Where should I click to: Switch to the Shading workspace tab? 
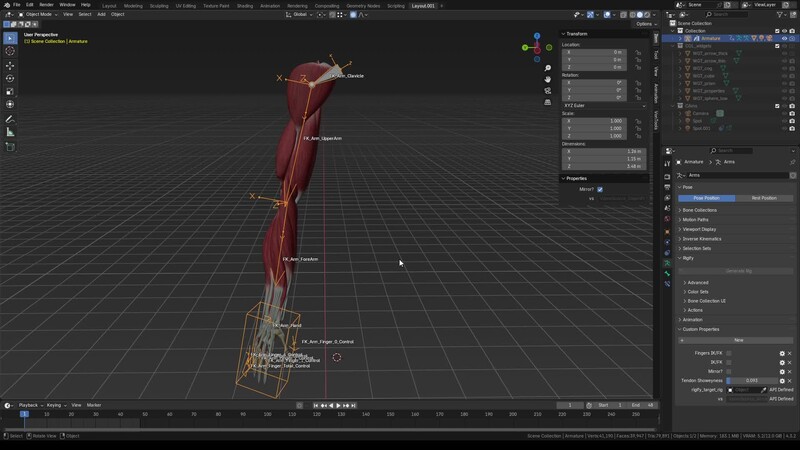[244, 5]
